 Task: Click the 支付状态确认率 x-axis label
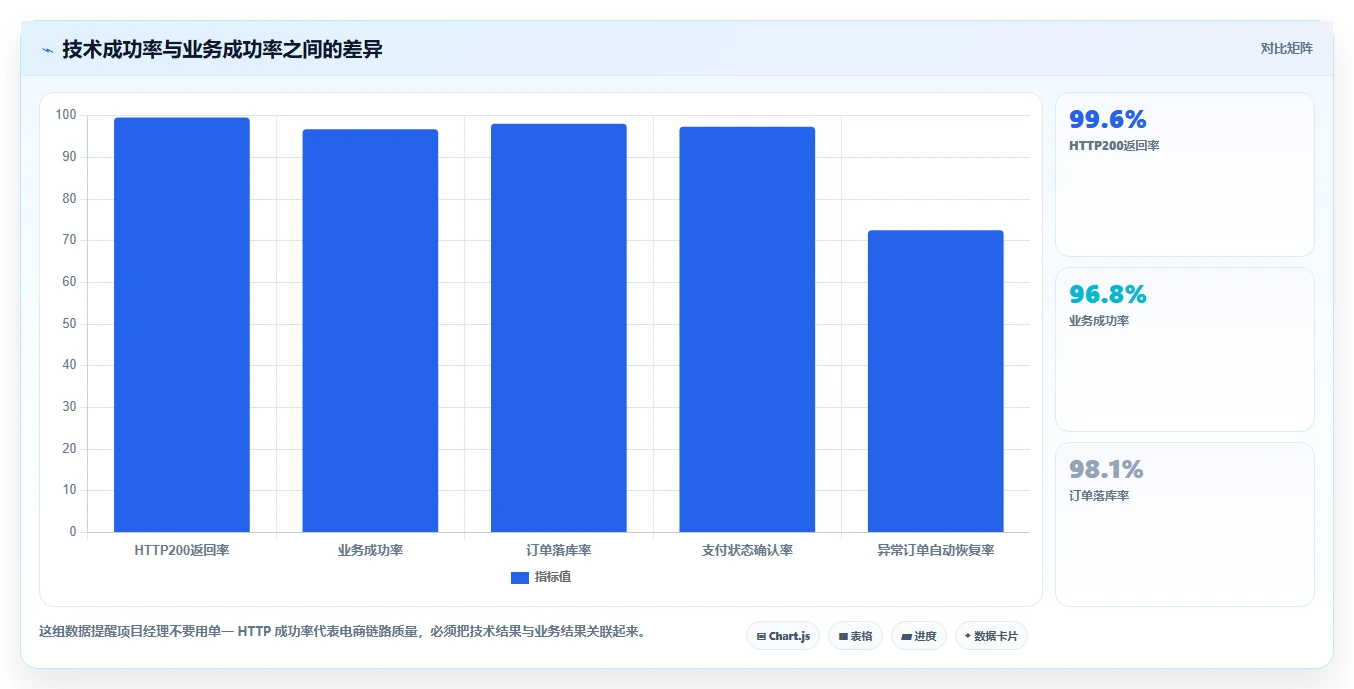[747, 550]
